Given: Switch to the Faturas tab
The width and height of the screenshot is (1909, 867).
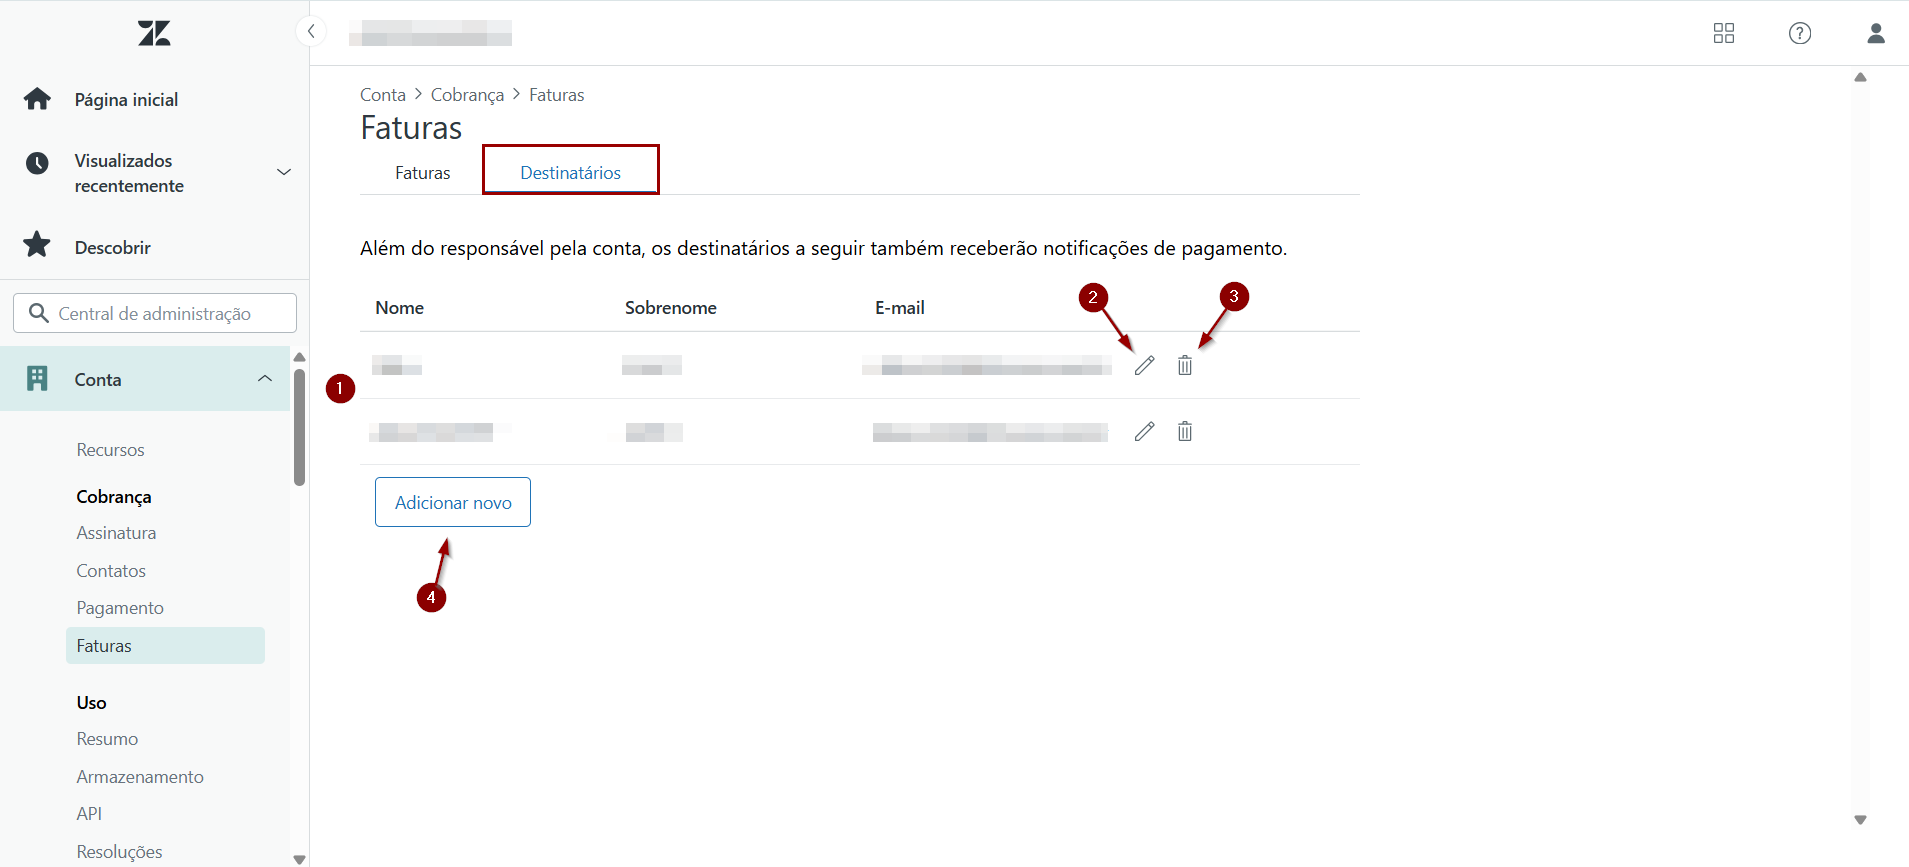Looking at the screenshot, I should pyautogui.click(x=422, y=173).
